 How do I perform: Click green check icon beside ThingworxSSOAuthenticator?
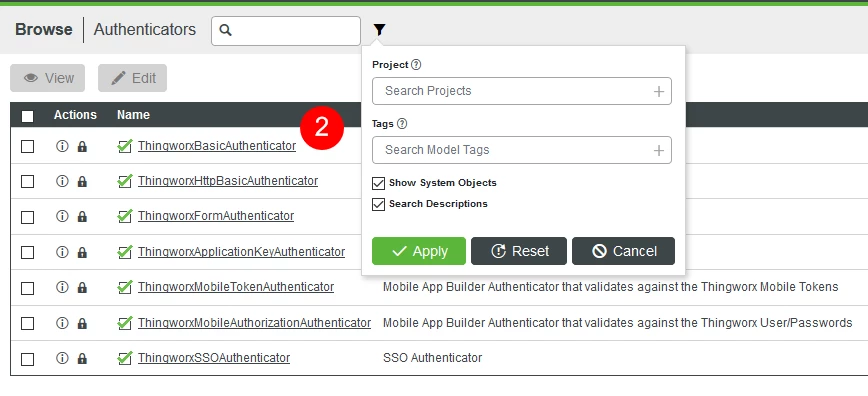coord(125,358)
